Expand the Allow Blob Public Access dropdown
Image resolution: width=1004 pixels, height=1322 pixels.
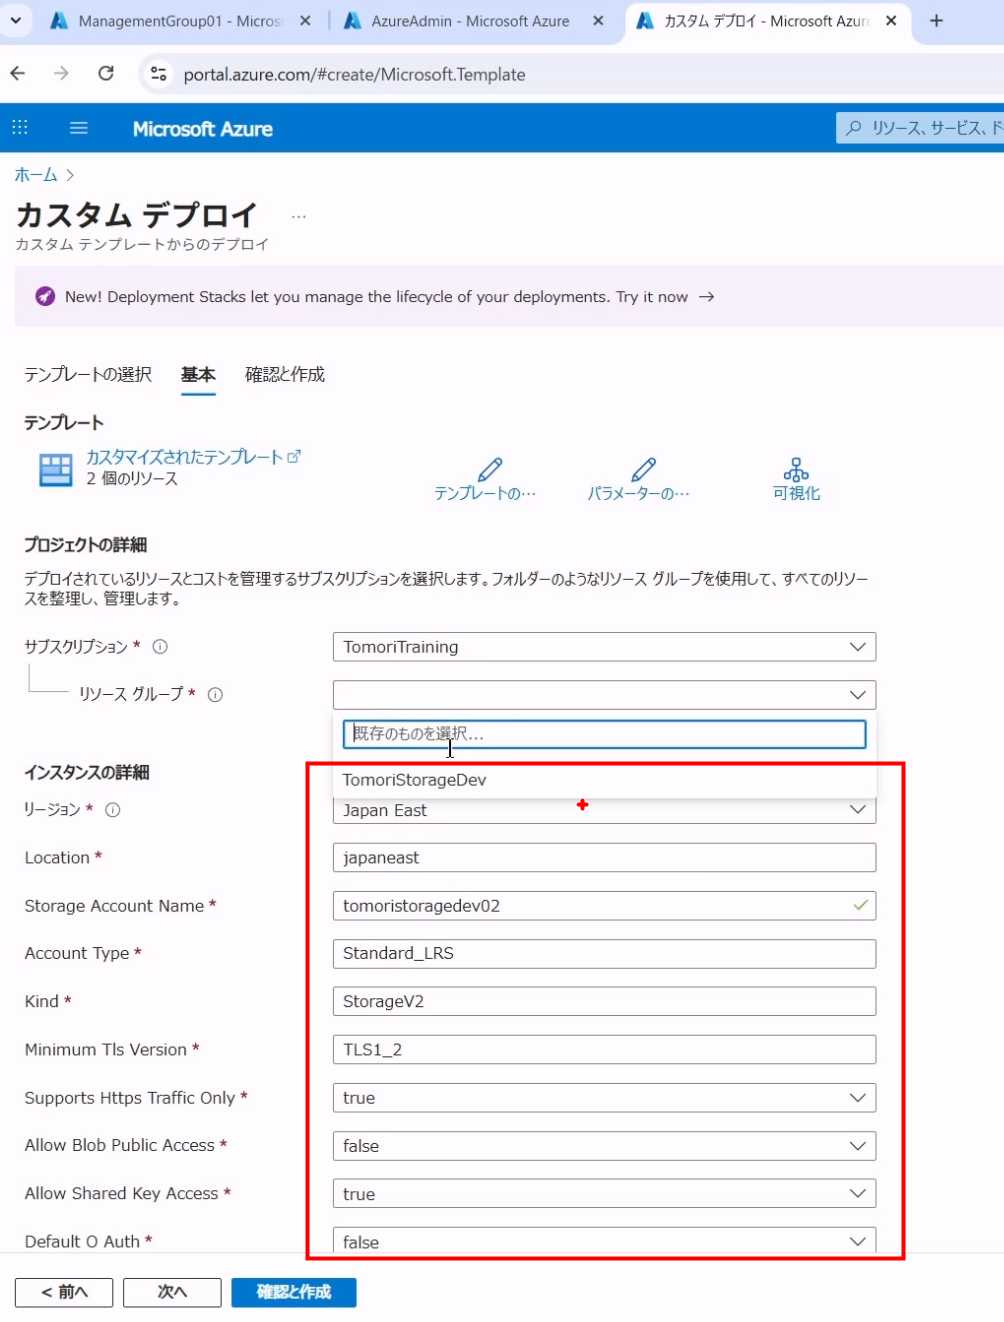(603, 1146)
